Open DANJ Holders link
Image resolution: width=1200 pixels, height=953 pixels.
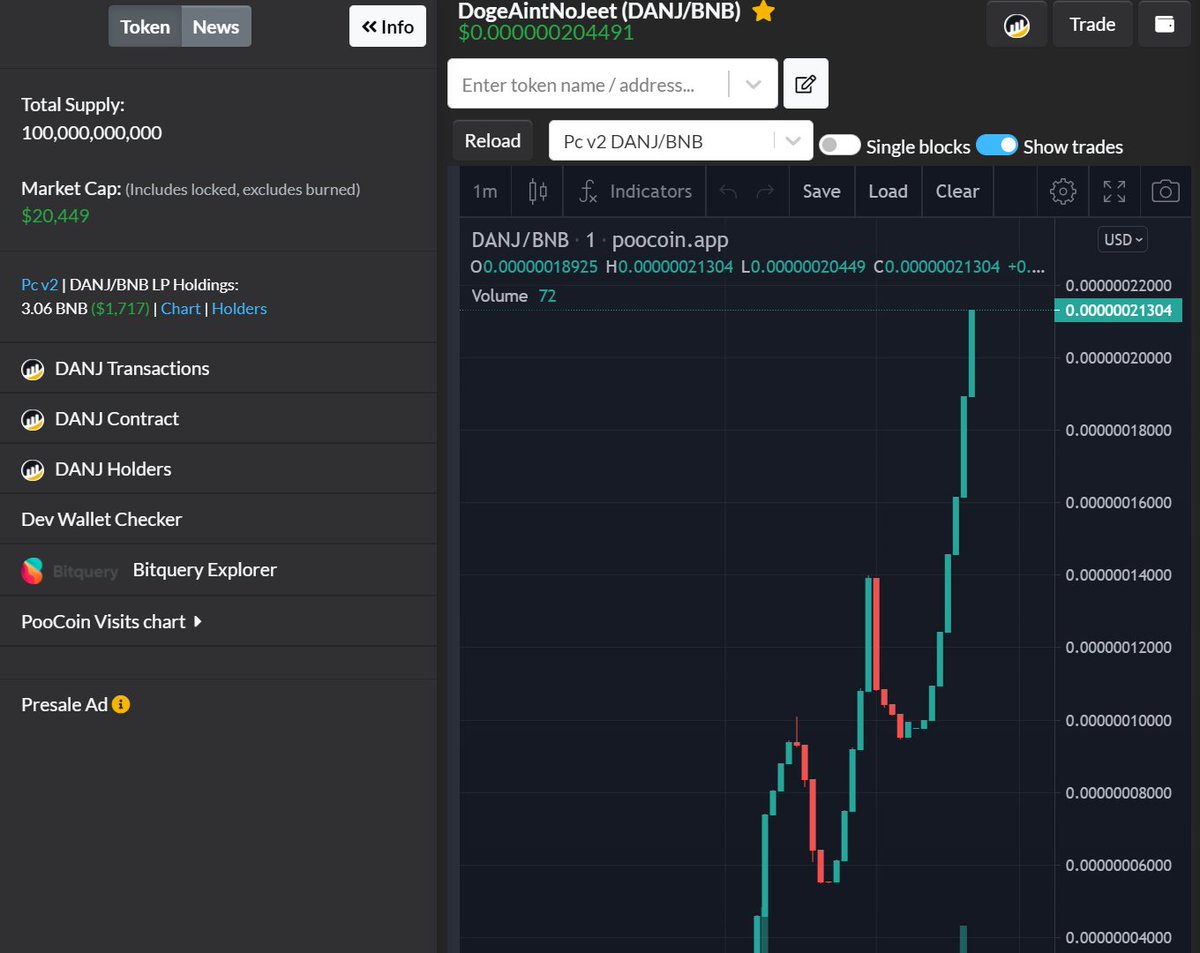click(113, 469)
